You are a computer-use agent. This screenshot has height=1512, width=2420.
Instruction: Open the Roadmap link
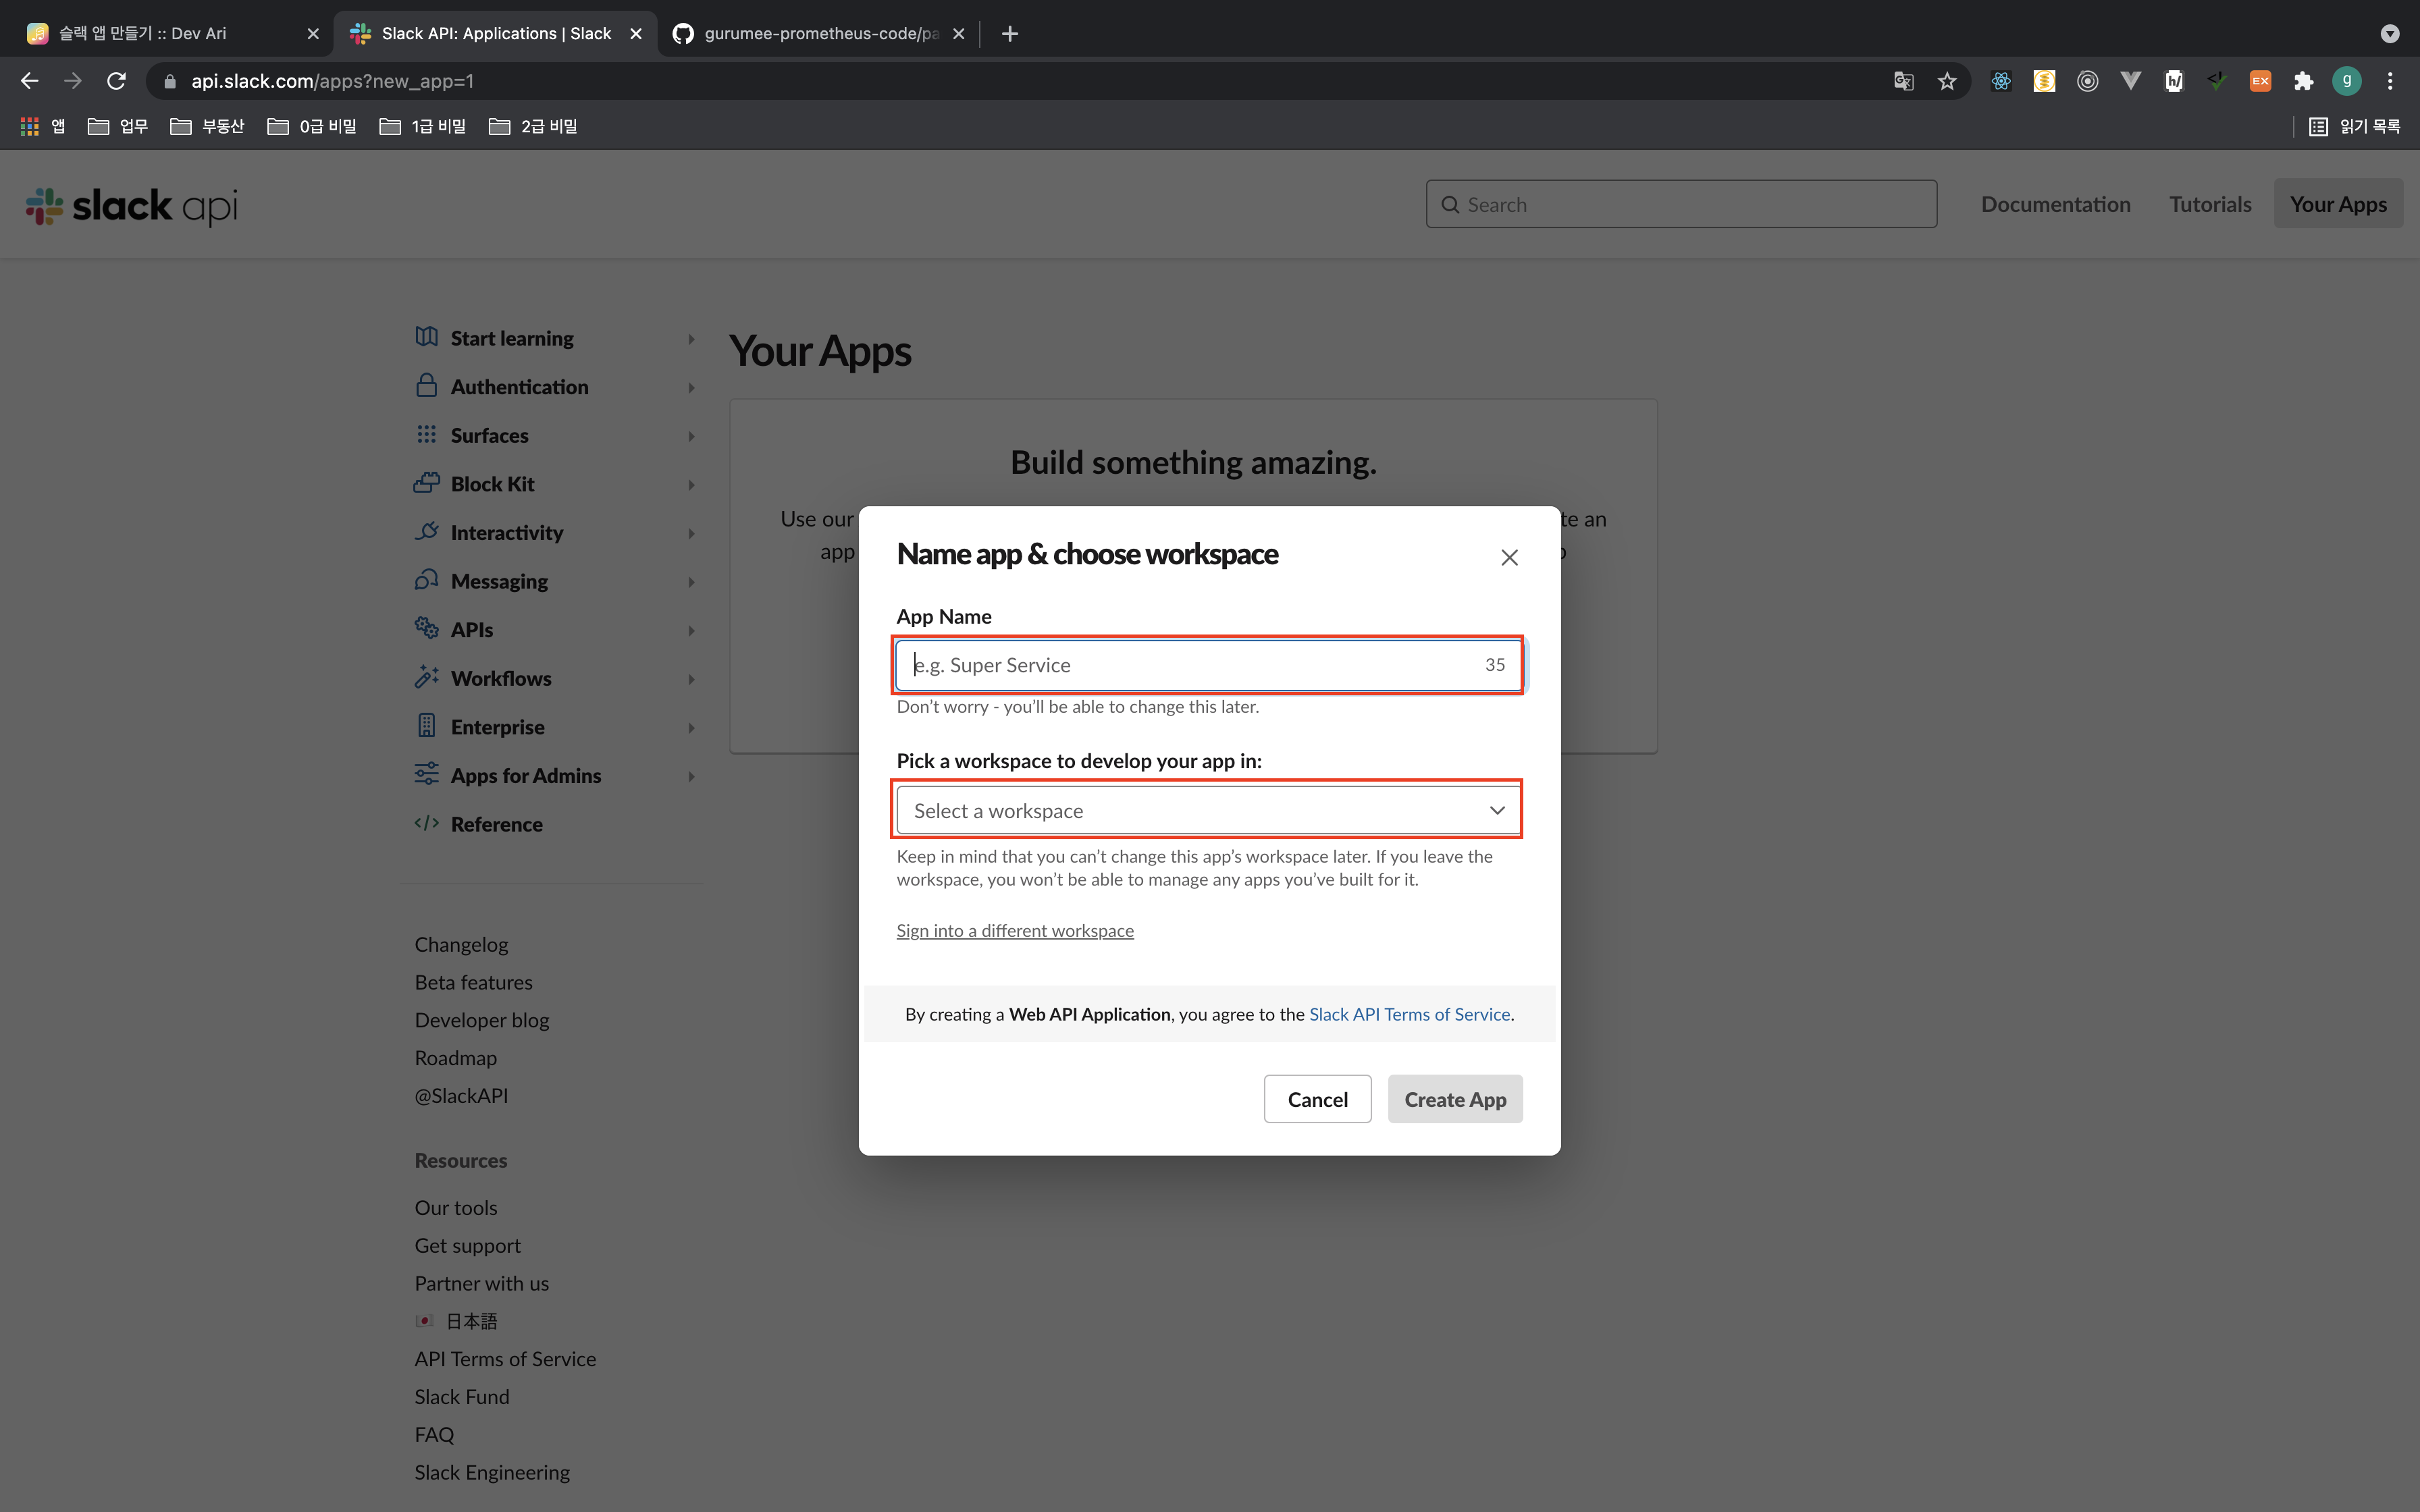[x=456, y=1058]
